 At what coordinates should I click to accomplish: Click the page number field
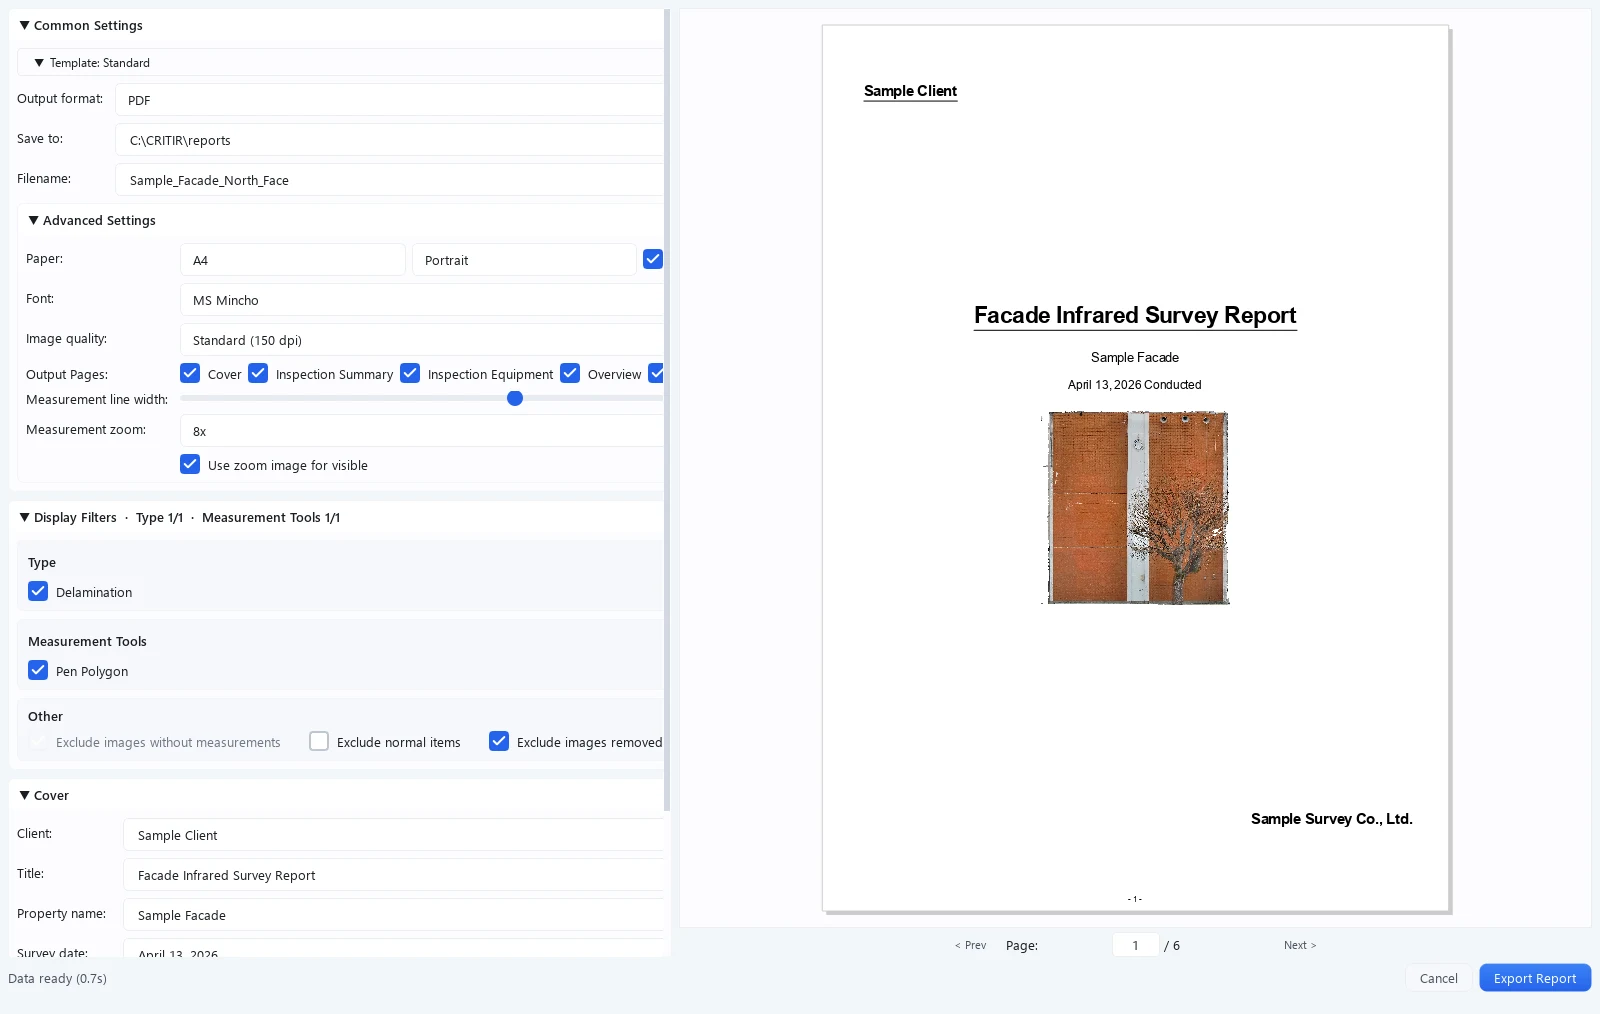(x=1135, y=945)
